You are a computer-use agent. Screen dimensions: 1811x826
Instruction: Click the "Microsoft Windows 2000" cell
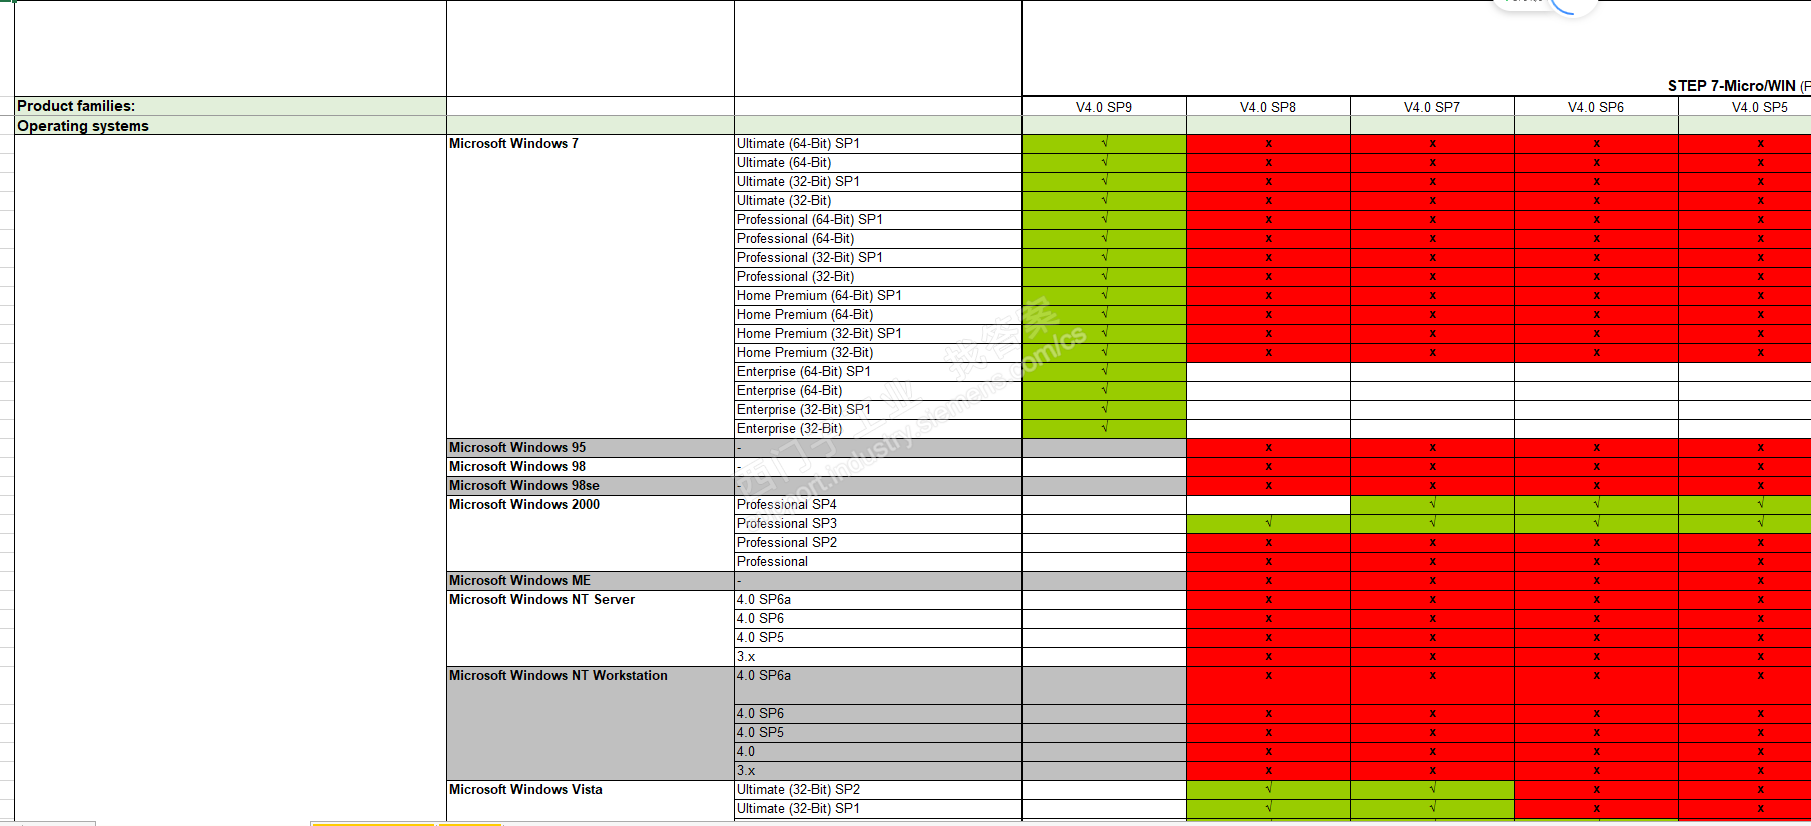point(590,533)
